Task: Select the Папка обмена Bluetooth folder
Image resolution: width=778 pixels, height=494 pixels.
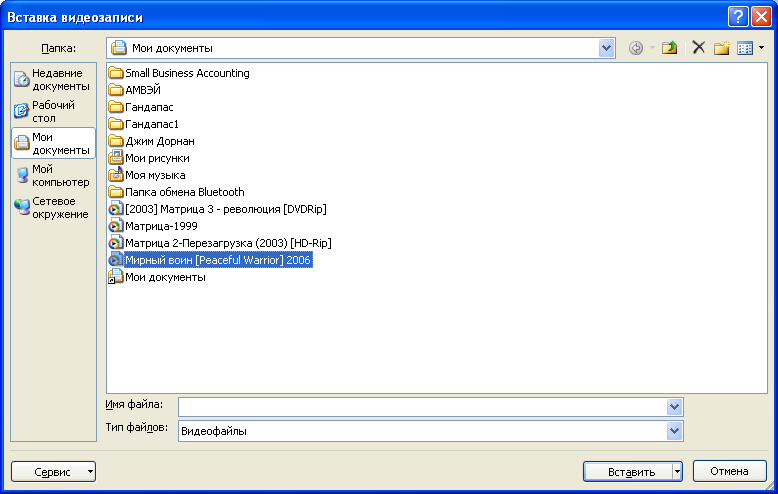Action: 177,192
